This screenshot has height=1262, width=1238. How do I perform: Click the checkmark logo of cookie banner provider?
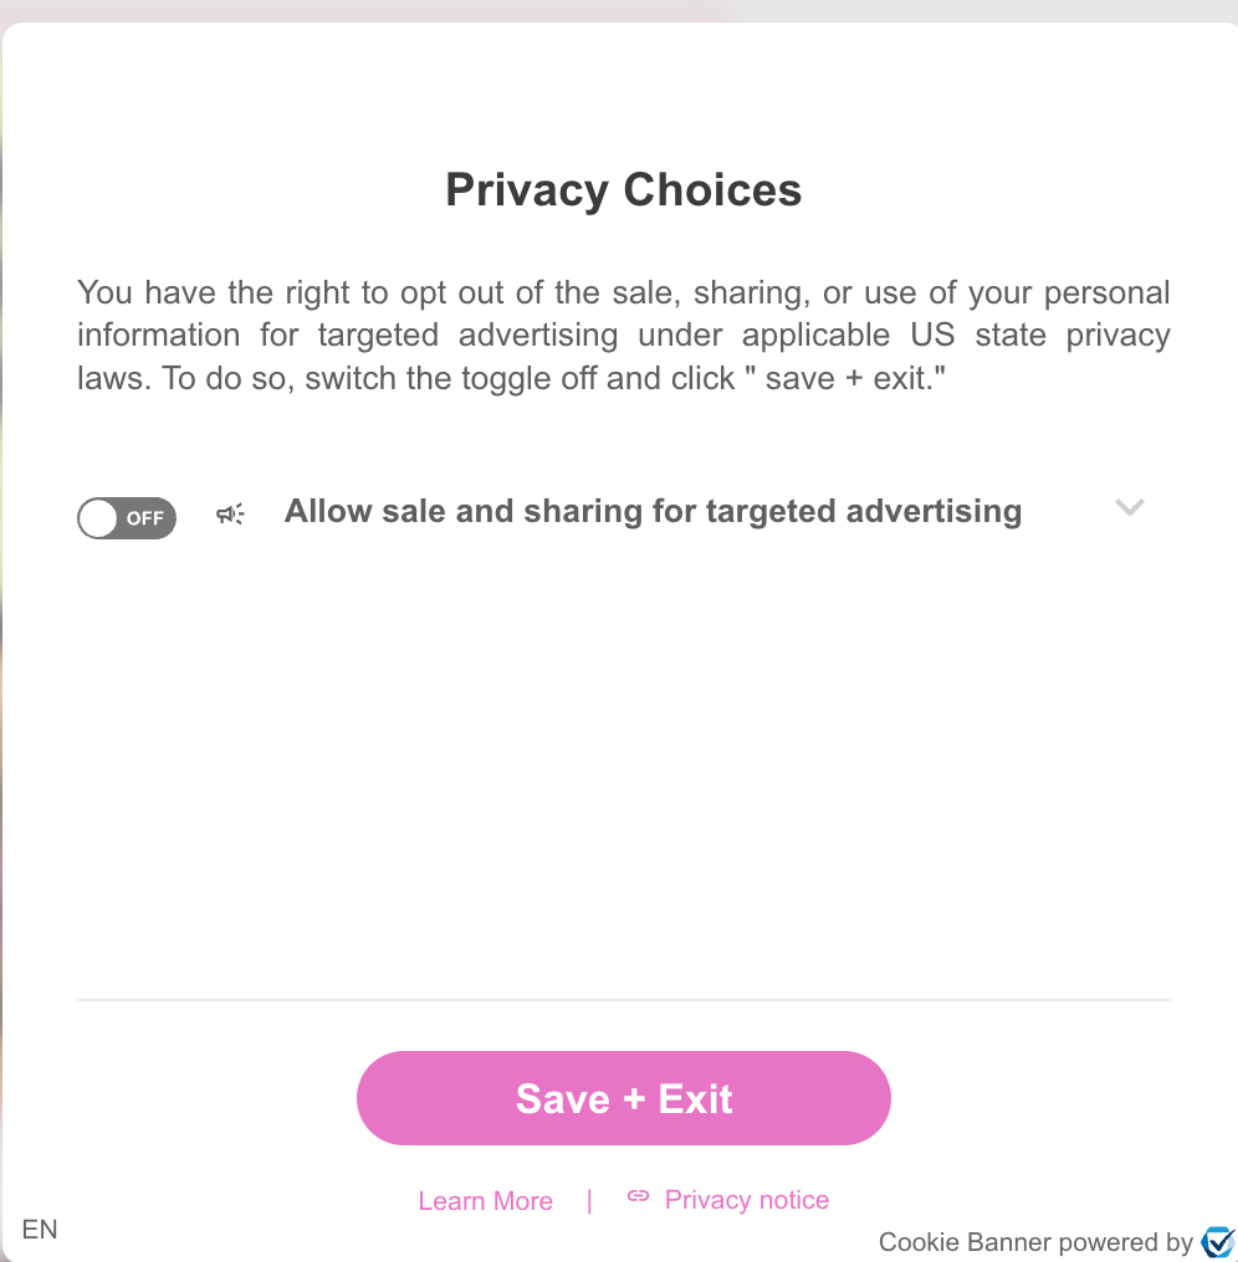pyautogui.click(x=1218, y=1241)
